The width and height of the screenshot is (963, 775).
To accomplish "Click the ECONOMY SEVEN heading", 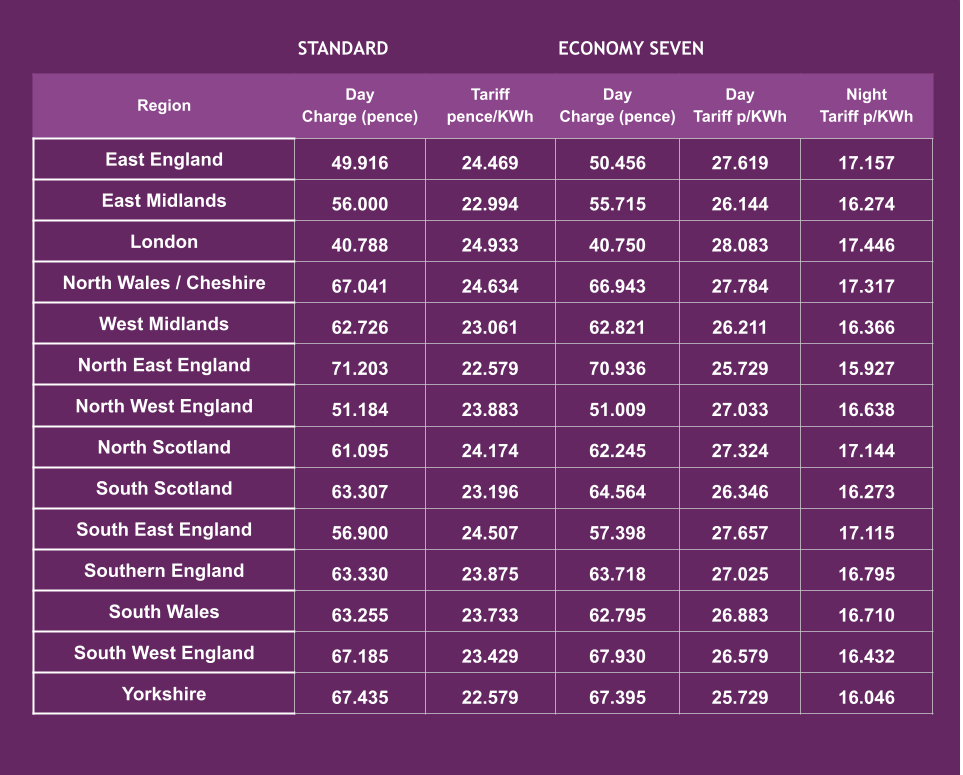I will pyautogui.click(x=630, y=48).
